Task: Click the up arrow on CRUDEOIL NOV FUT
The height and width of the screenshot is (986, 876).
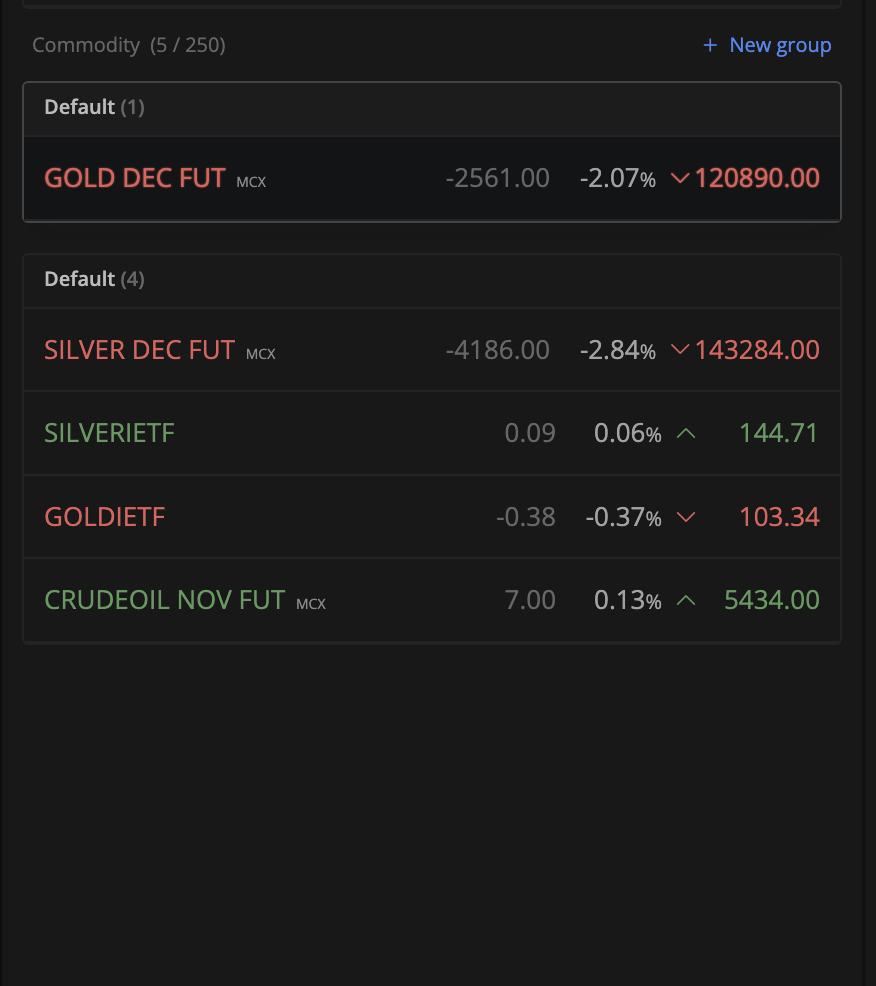Action: (x=686, y=600)
